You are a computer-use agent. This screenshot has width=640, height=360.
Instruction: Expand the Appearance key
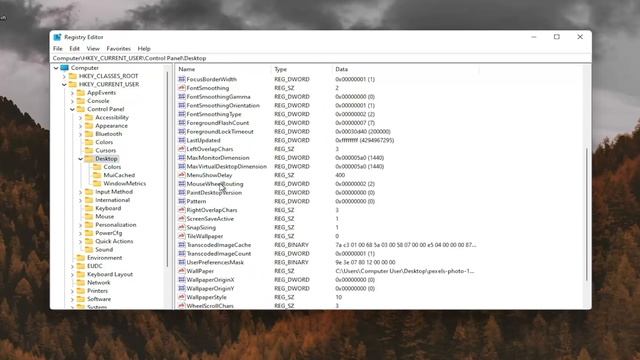point(80,126)
